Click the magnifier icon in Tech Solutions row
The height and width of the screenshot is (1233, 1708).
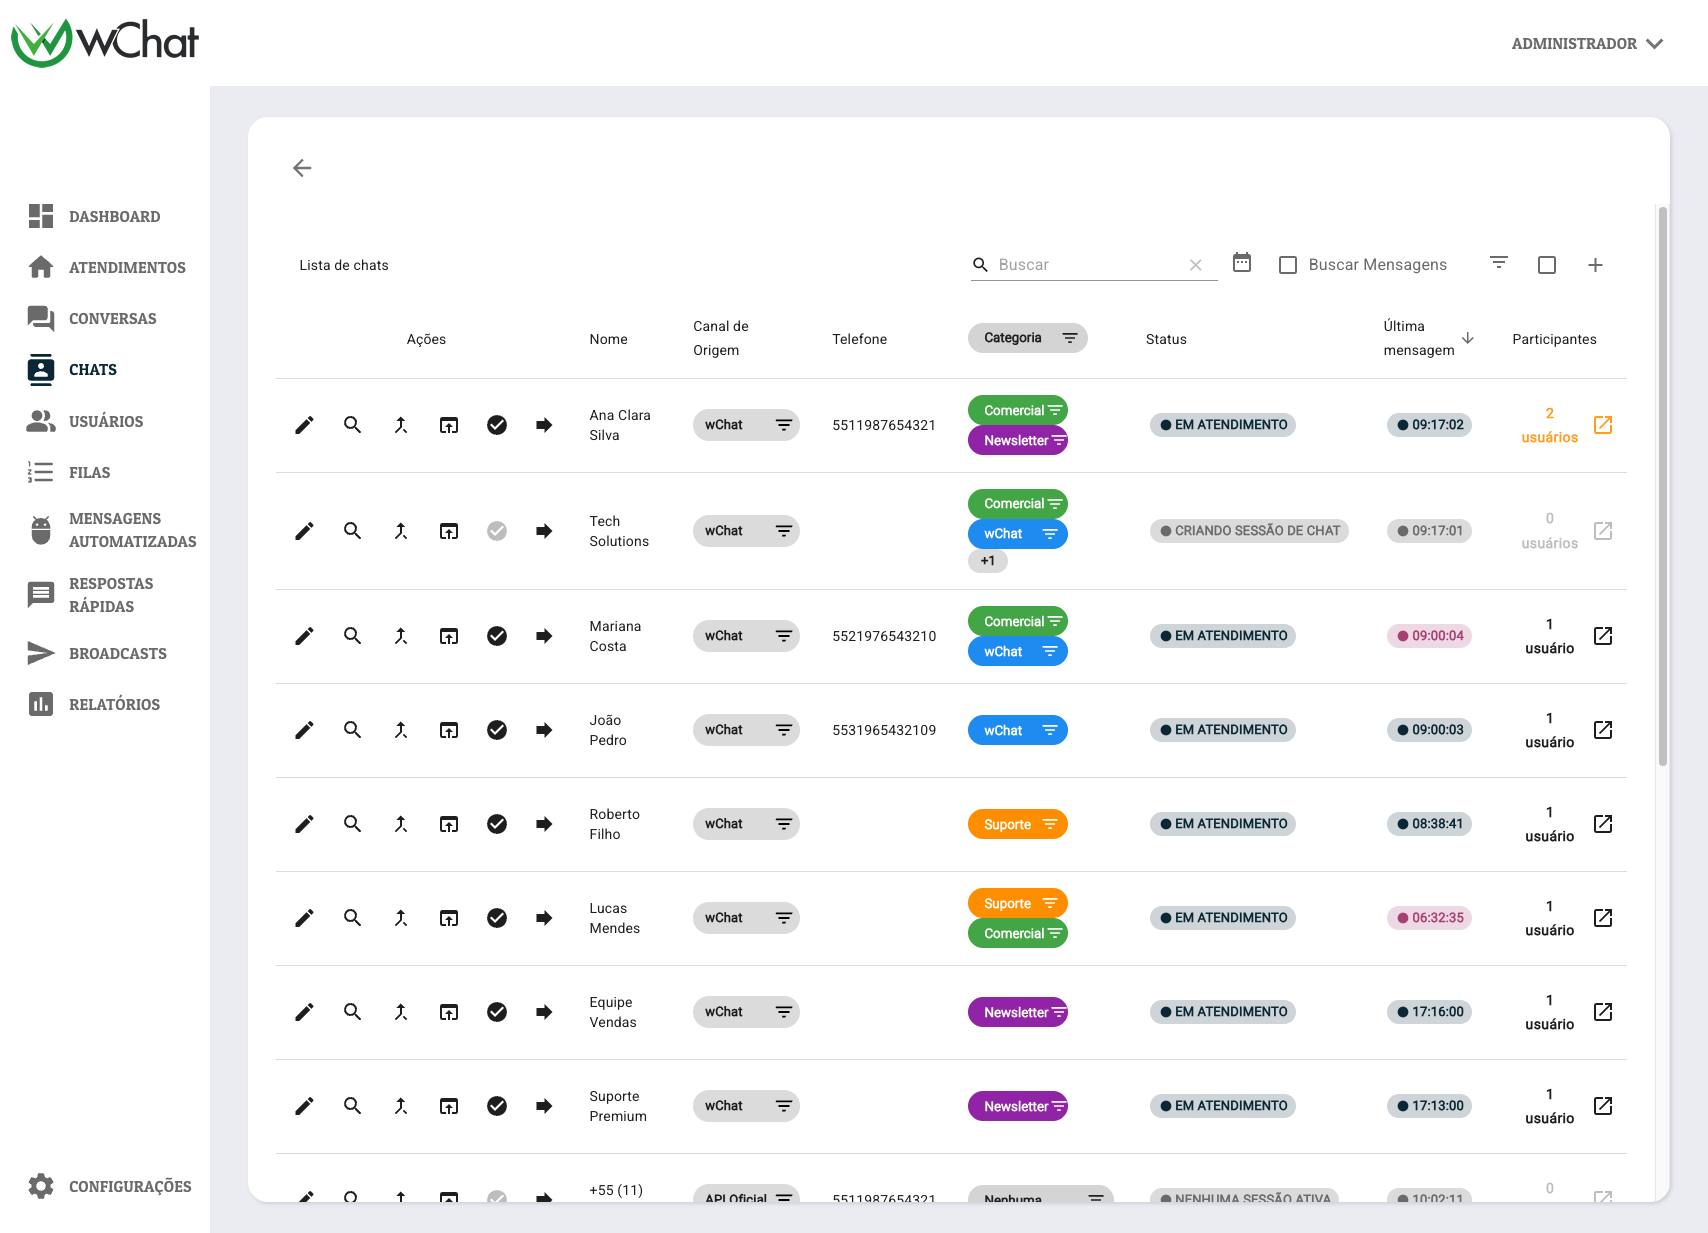[352, 531]
